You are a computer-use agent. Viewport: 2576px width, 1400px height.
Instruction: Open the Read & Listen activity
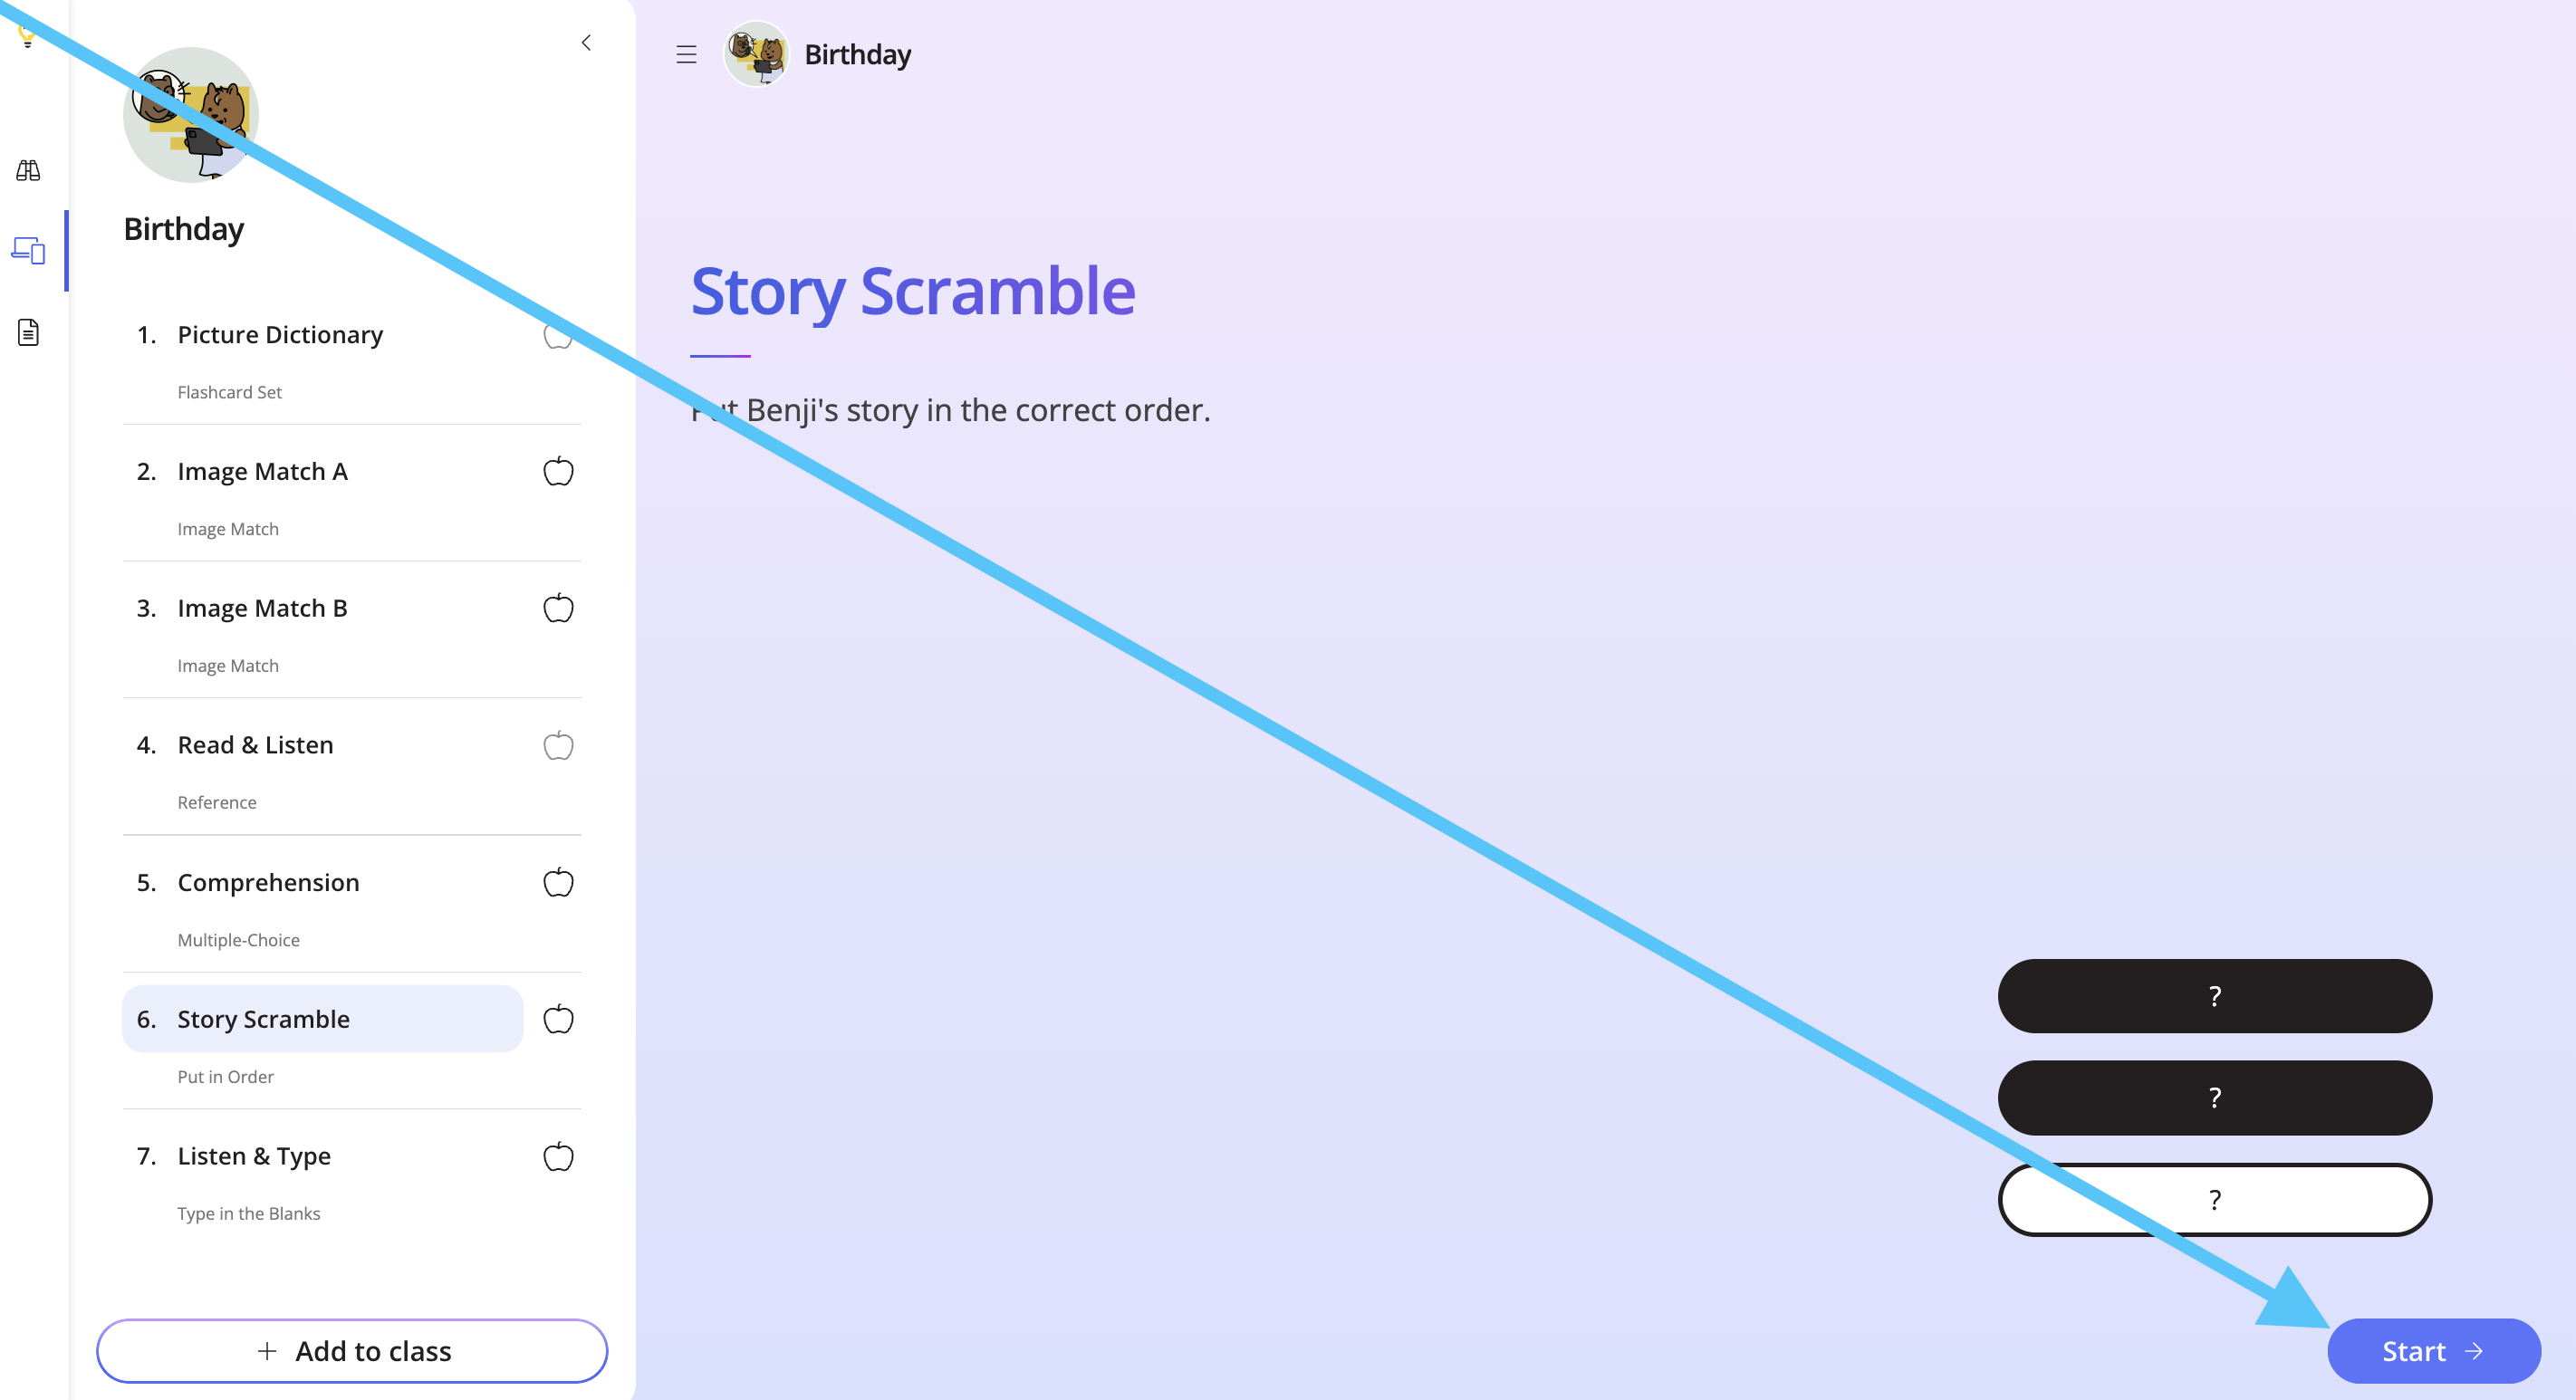pyautogui.click(x=255, y=745)
